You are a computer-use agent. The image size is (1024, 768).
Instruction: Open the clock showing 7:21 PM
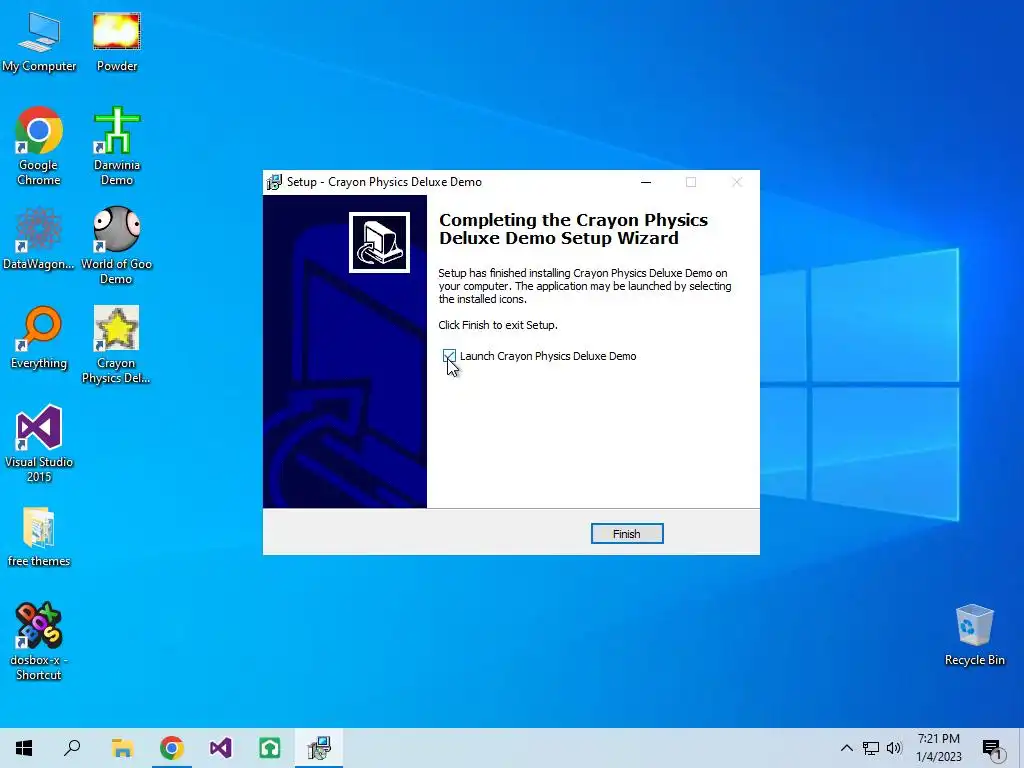[938, 748]
